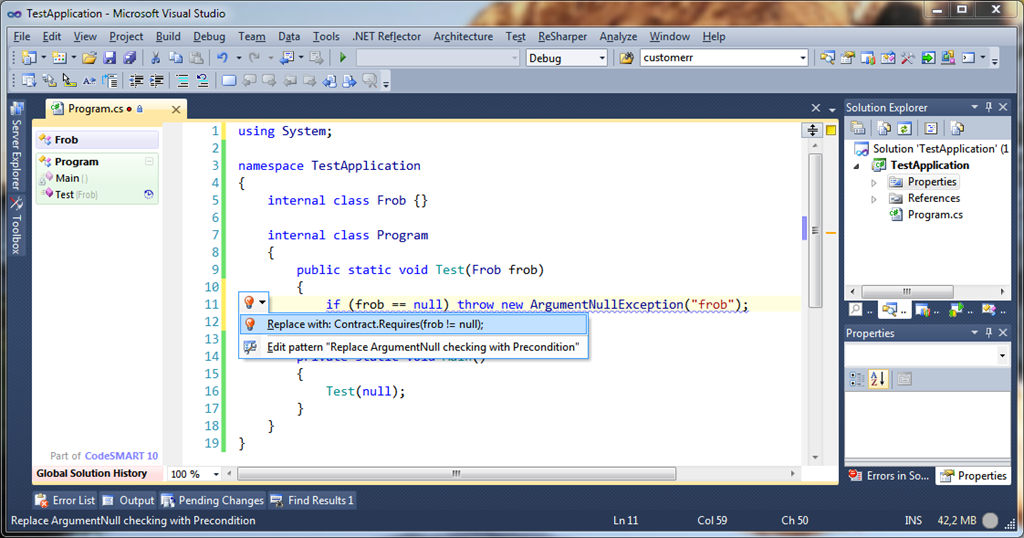The height and width of the screenshot is (538, 1024).
Task: Open the Server Explorer side tab
Action: pos(16,145)
